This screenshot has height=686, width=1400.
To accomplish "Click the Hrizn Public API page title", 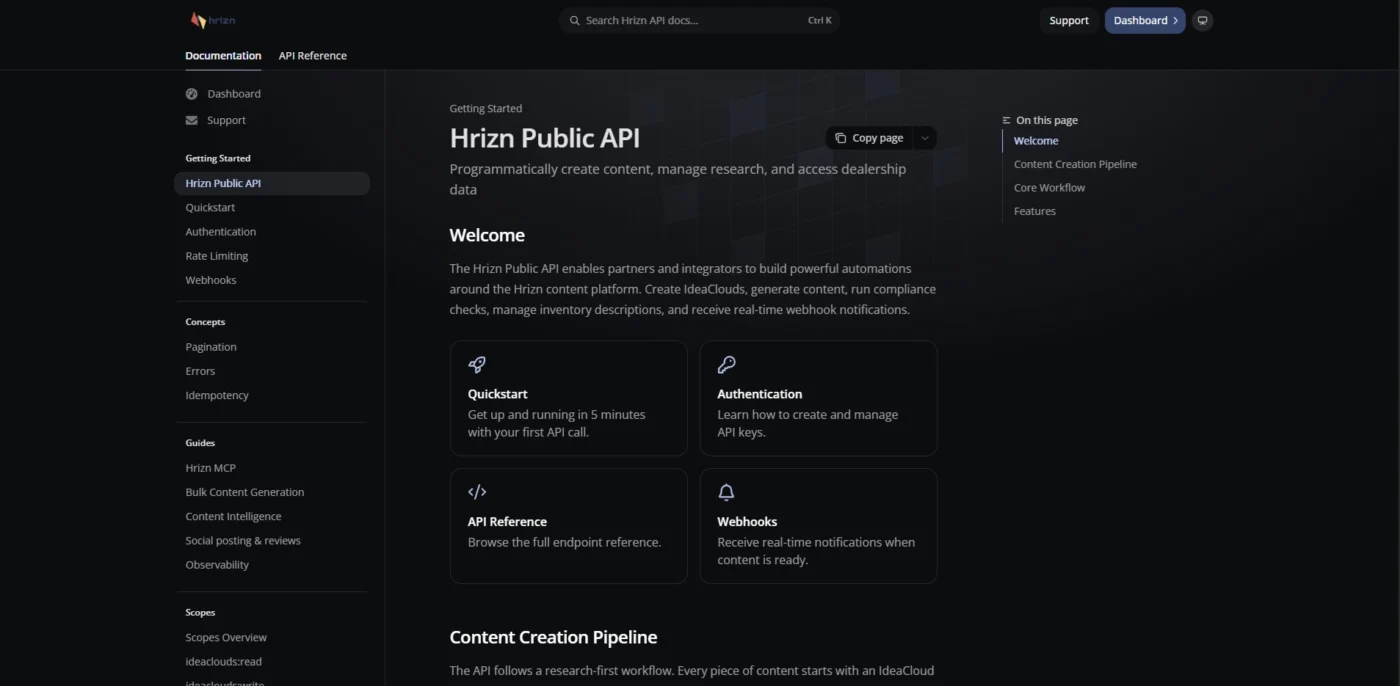I will point(545,138).
